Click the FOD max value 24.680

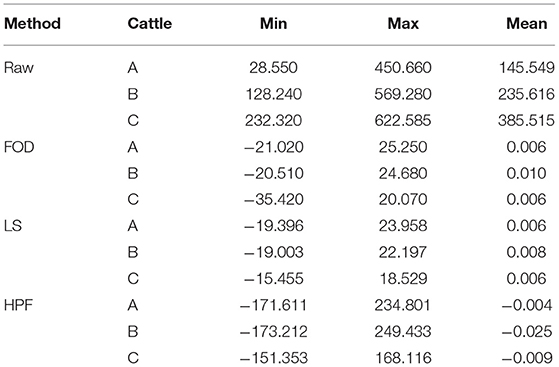(x=403, y=173)
